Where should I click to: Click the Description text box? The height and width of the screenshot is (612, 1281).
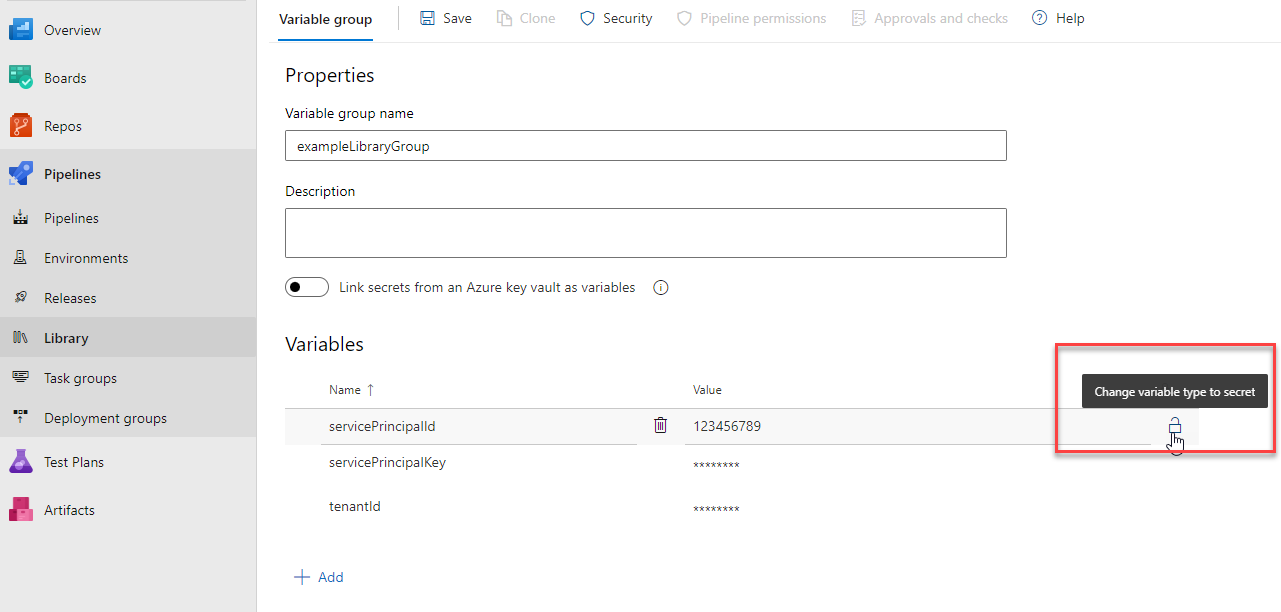pyautogui.click(x=645, y=233)
